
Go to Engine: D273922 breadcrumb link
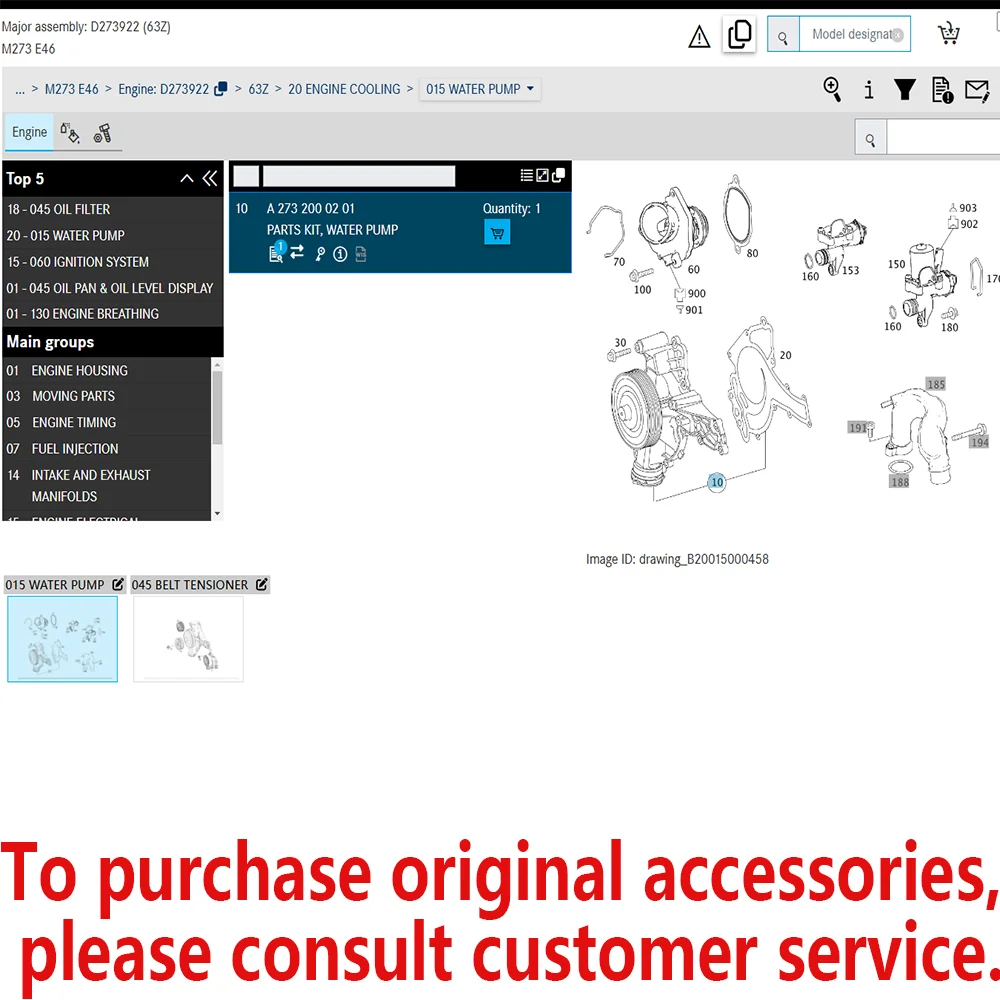pos(163,89)
